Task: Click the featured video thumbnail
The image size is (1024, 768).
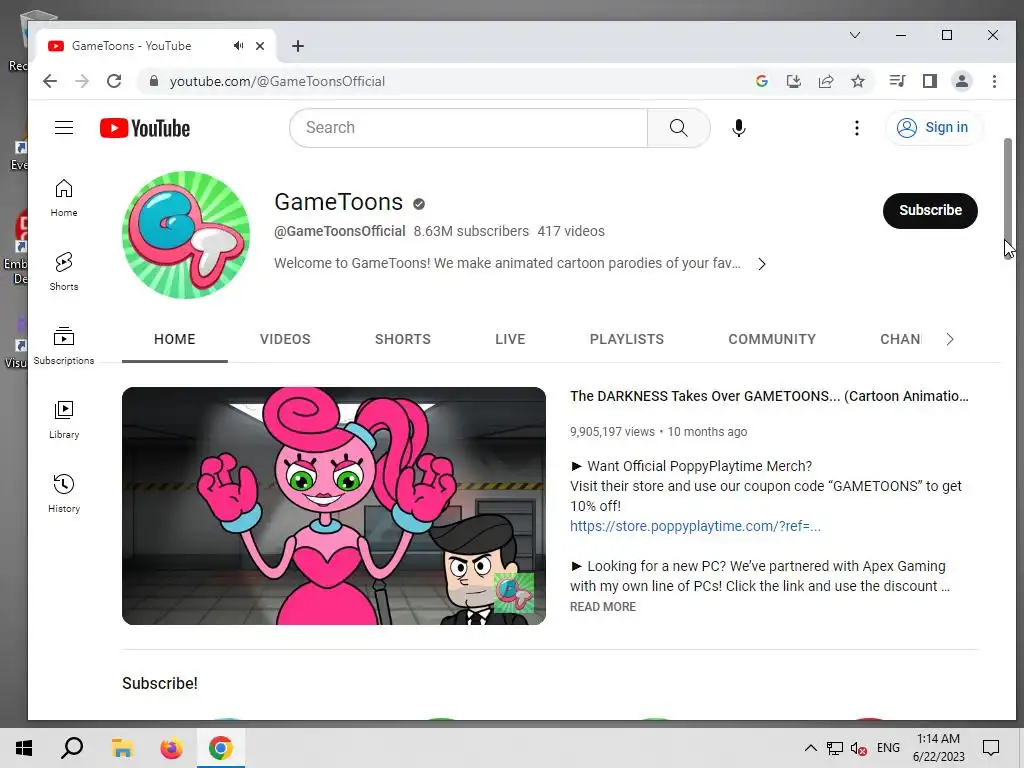Action: (x=334, y=506)
